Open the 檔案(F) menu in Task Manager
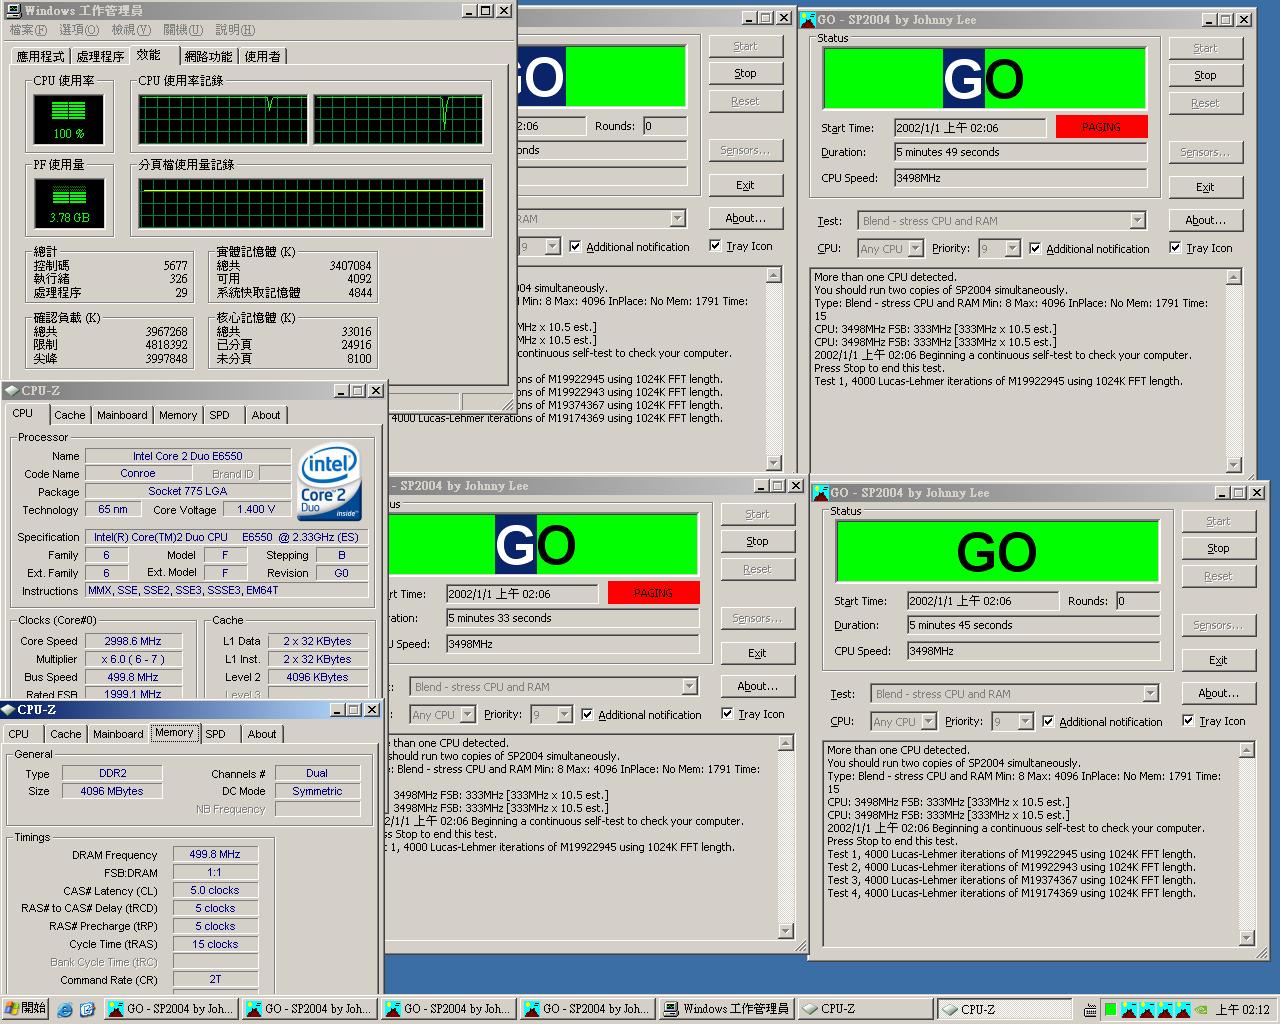The width and height of the screenshot is (1280, 1024). (x=28, y=30)
